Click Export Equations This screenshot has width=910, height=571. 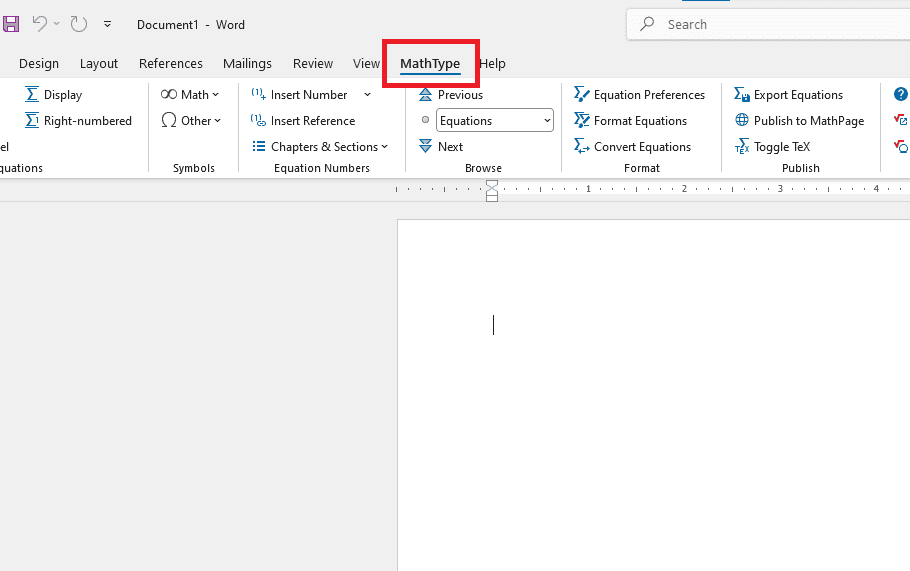click(788, 95)
